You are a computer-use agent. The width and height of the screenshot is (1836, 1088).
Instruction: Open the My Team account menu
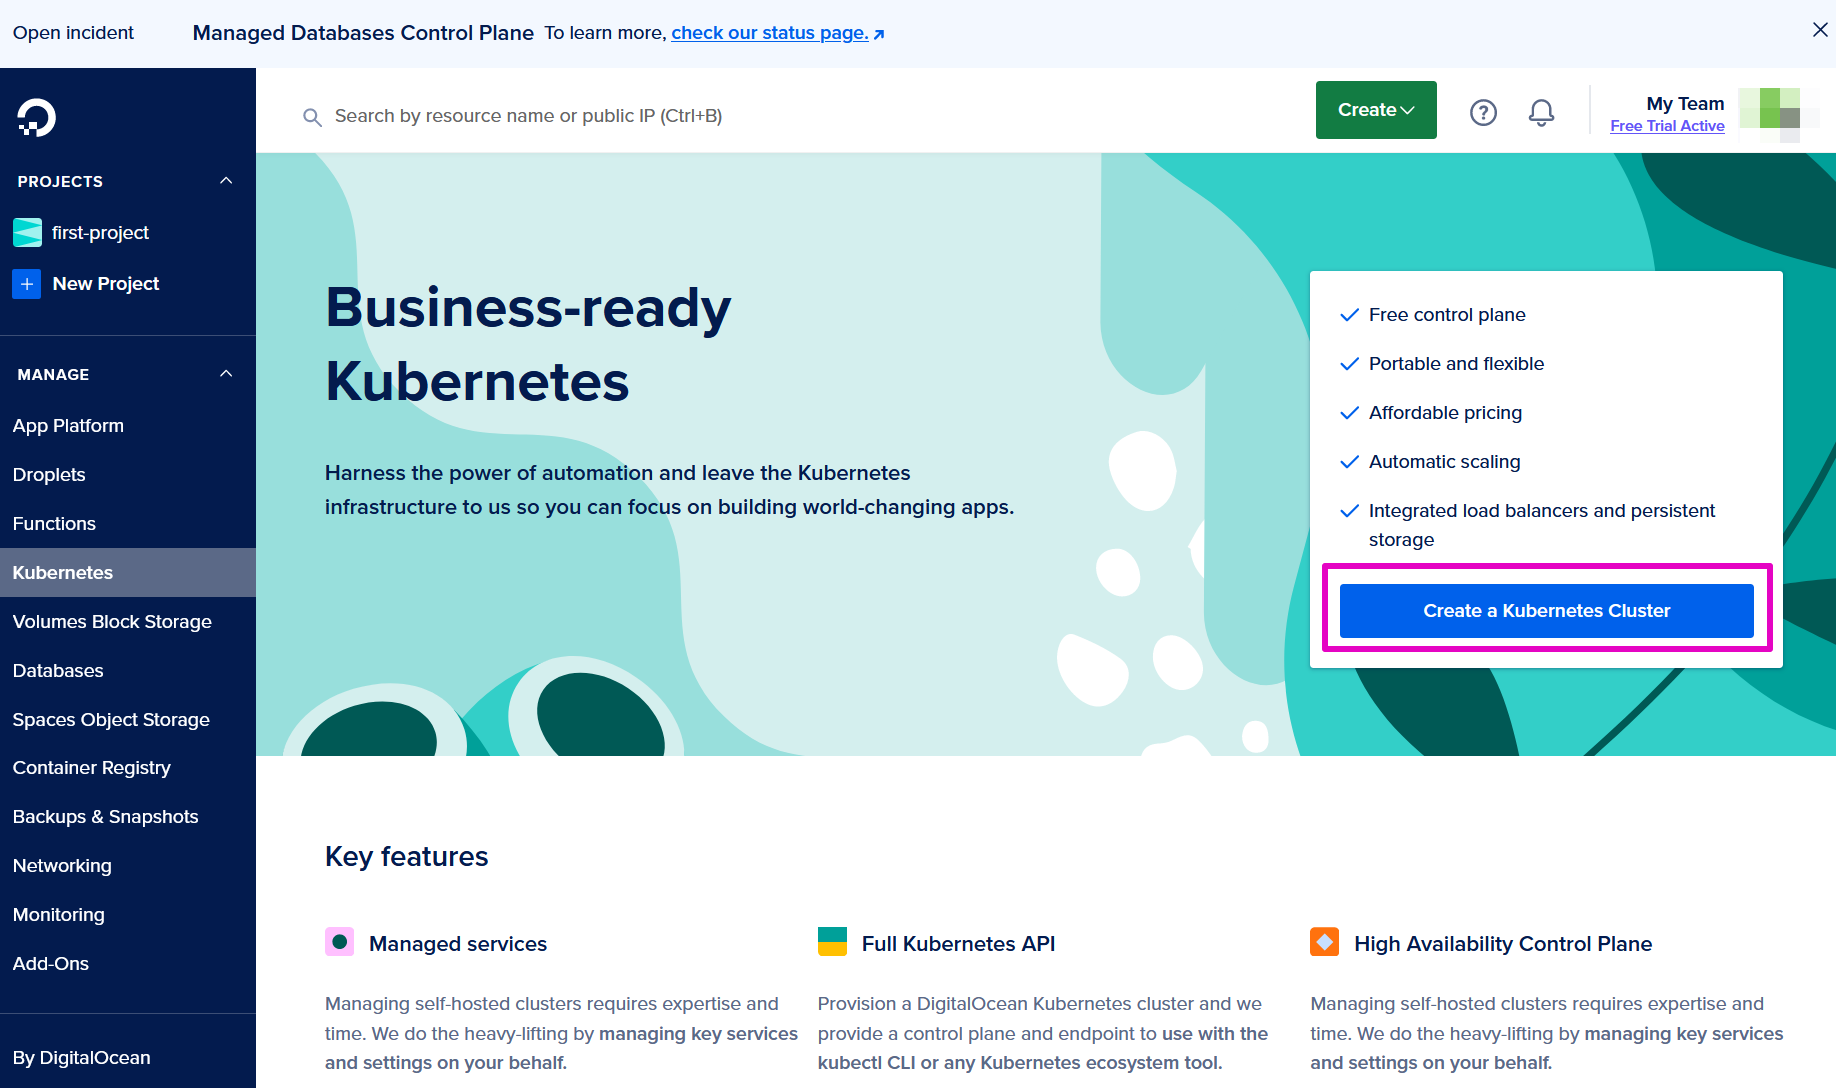pos(1685,104)
